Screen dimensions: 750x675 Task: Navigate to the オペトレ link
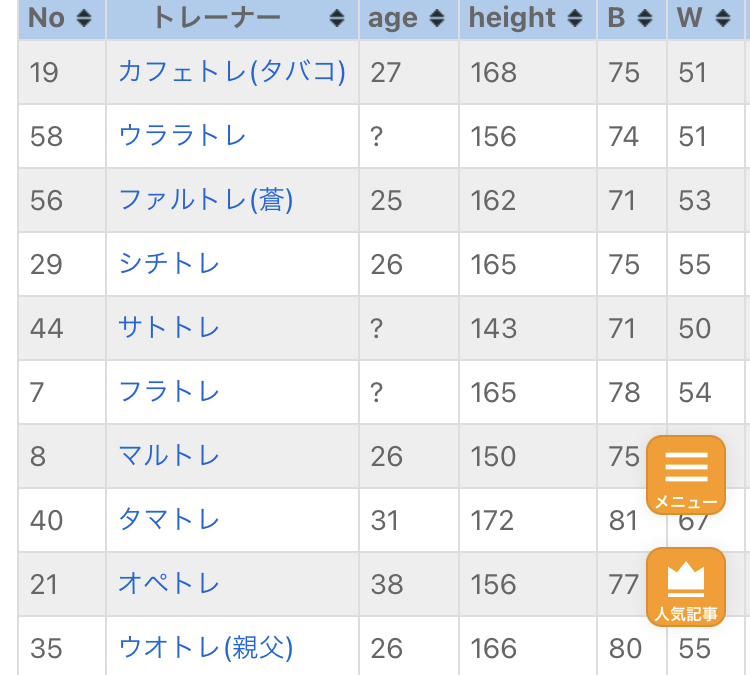(169, 584)
